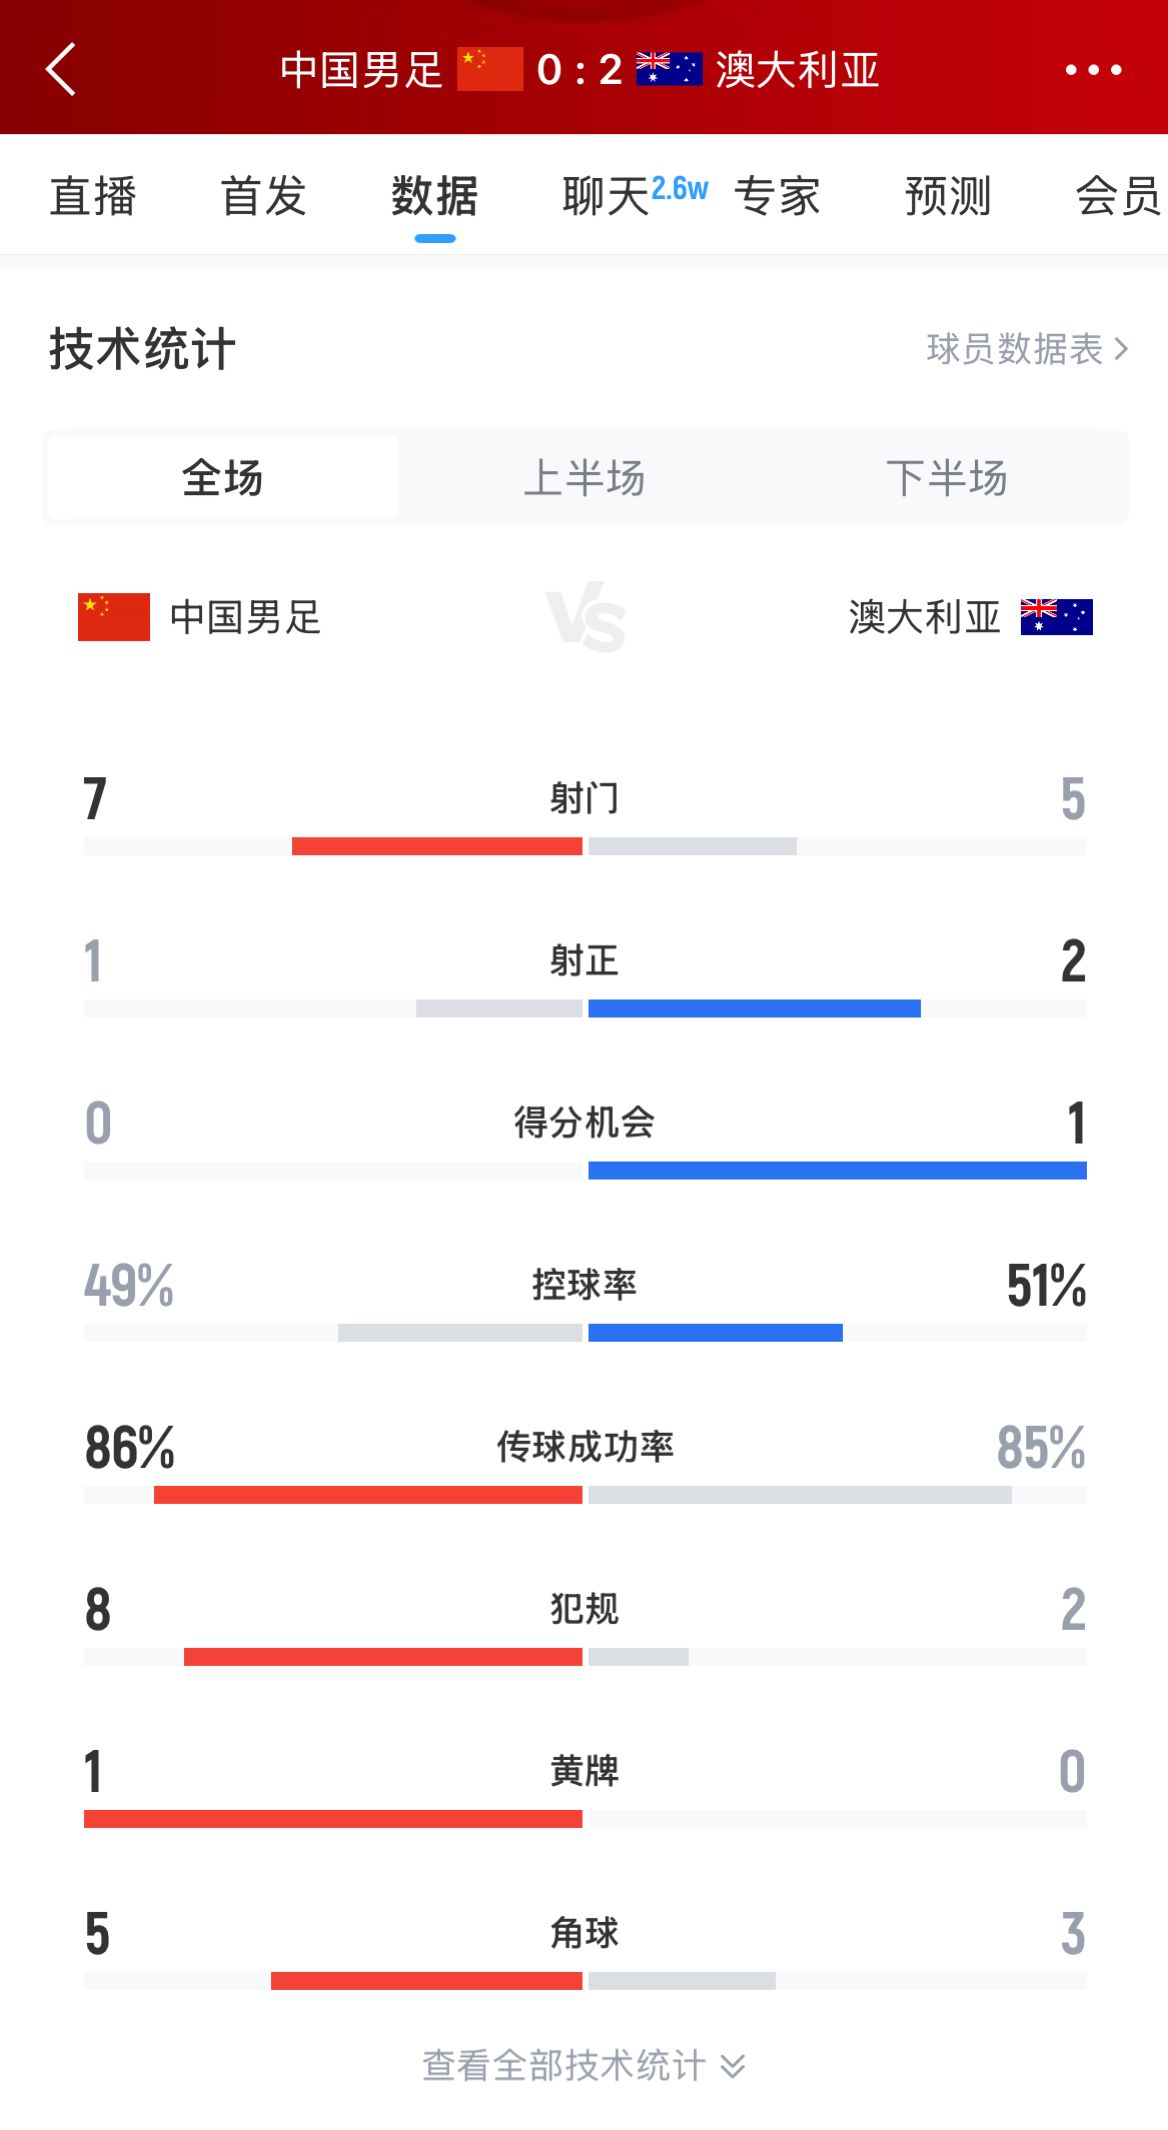1168x2130 pixels.
Task: Tap the 2.6w chat count badge
Action: pyautogui.click(x=680, y=188)
